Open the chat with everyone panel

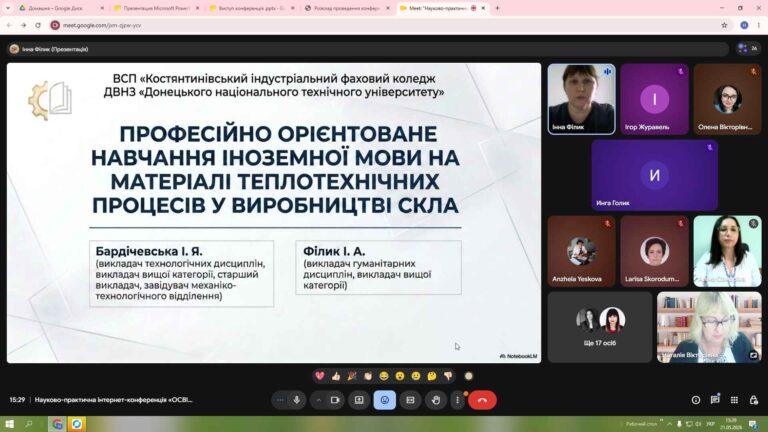click(715, 400)
